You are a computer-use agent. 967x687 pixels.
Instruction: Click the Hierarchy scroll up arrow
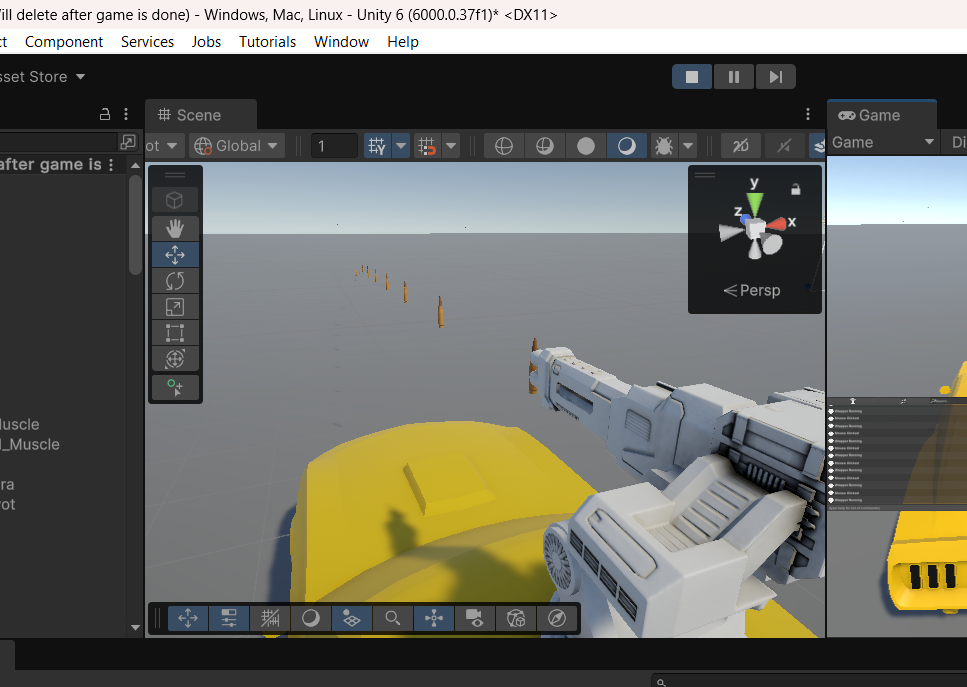(x=136, y=165)
